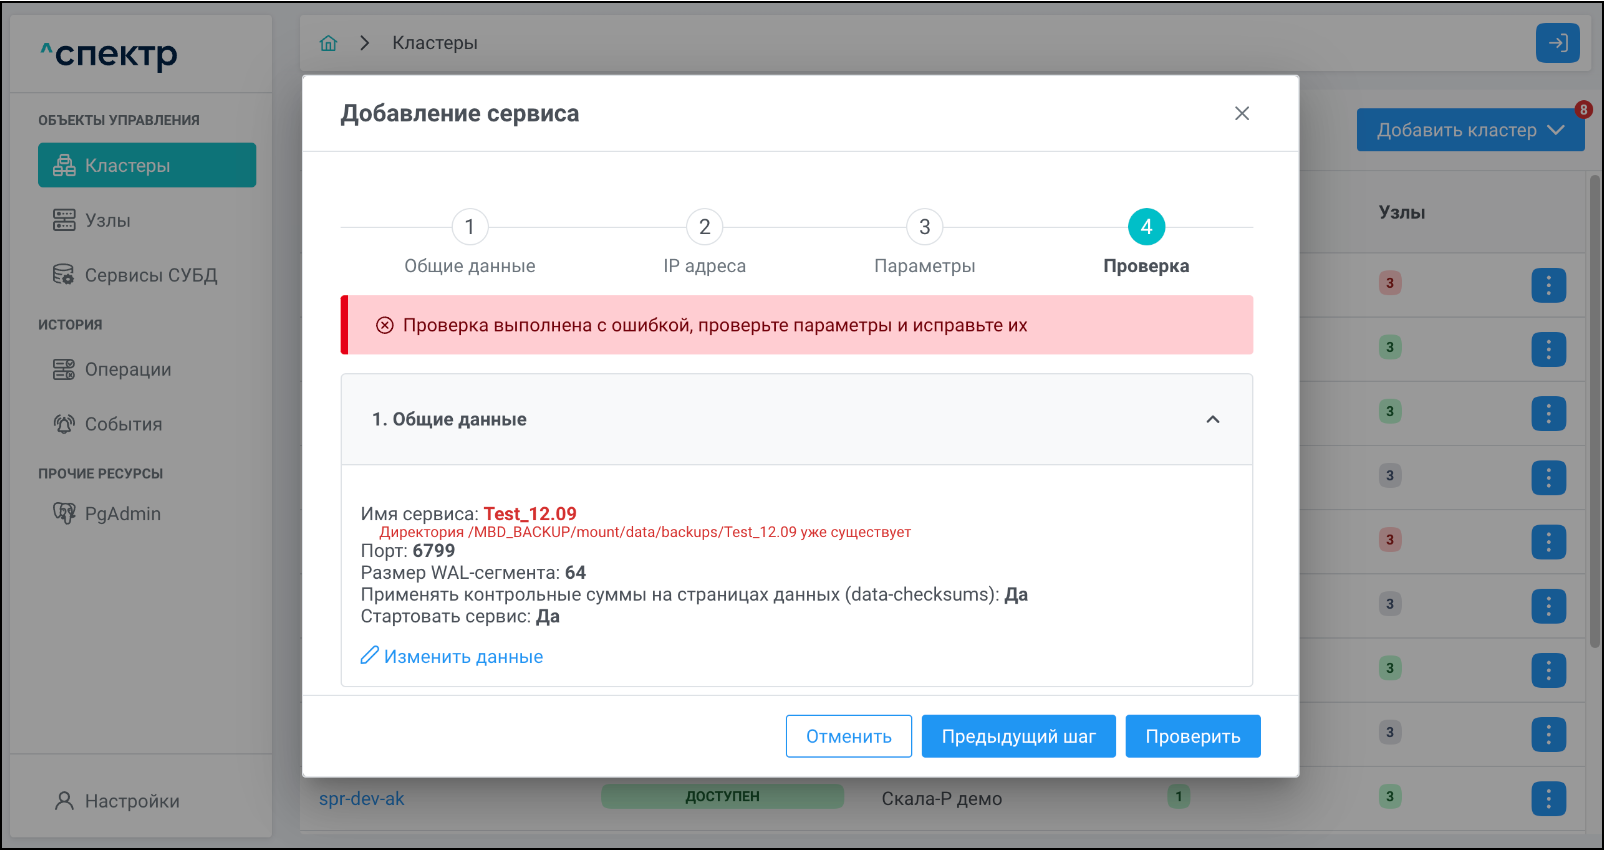Open Настройки at the sidebar bottom
This screenshot has width=1604, height=850.
coord(118,801)
